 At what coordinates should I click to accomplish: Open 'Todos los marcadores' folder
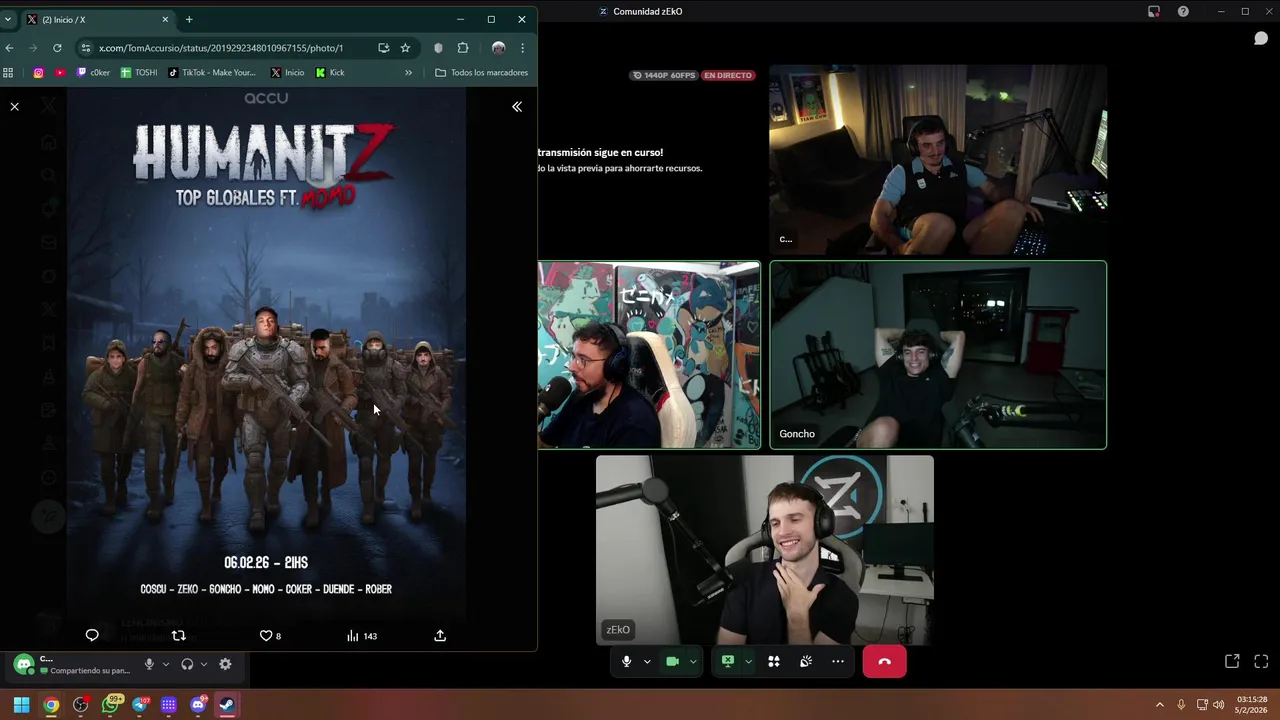(482, 72)
